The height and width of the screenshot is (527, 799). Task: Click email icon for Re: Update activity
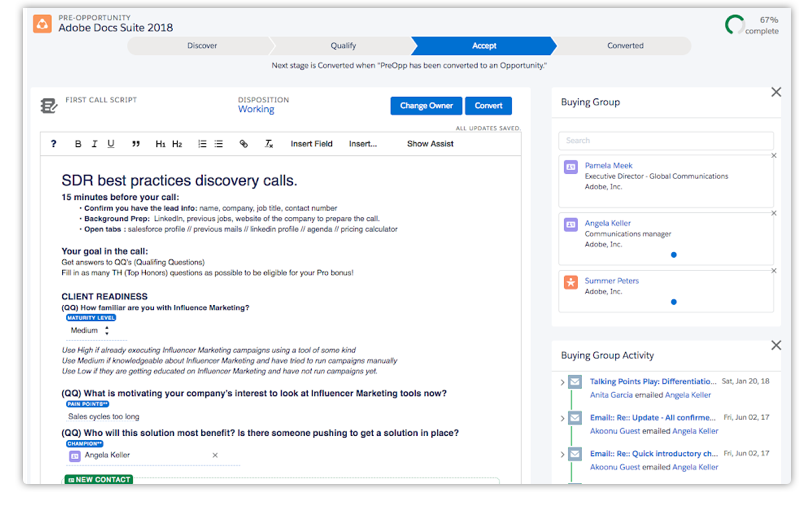575,418
